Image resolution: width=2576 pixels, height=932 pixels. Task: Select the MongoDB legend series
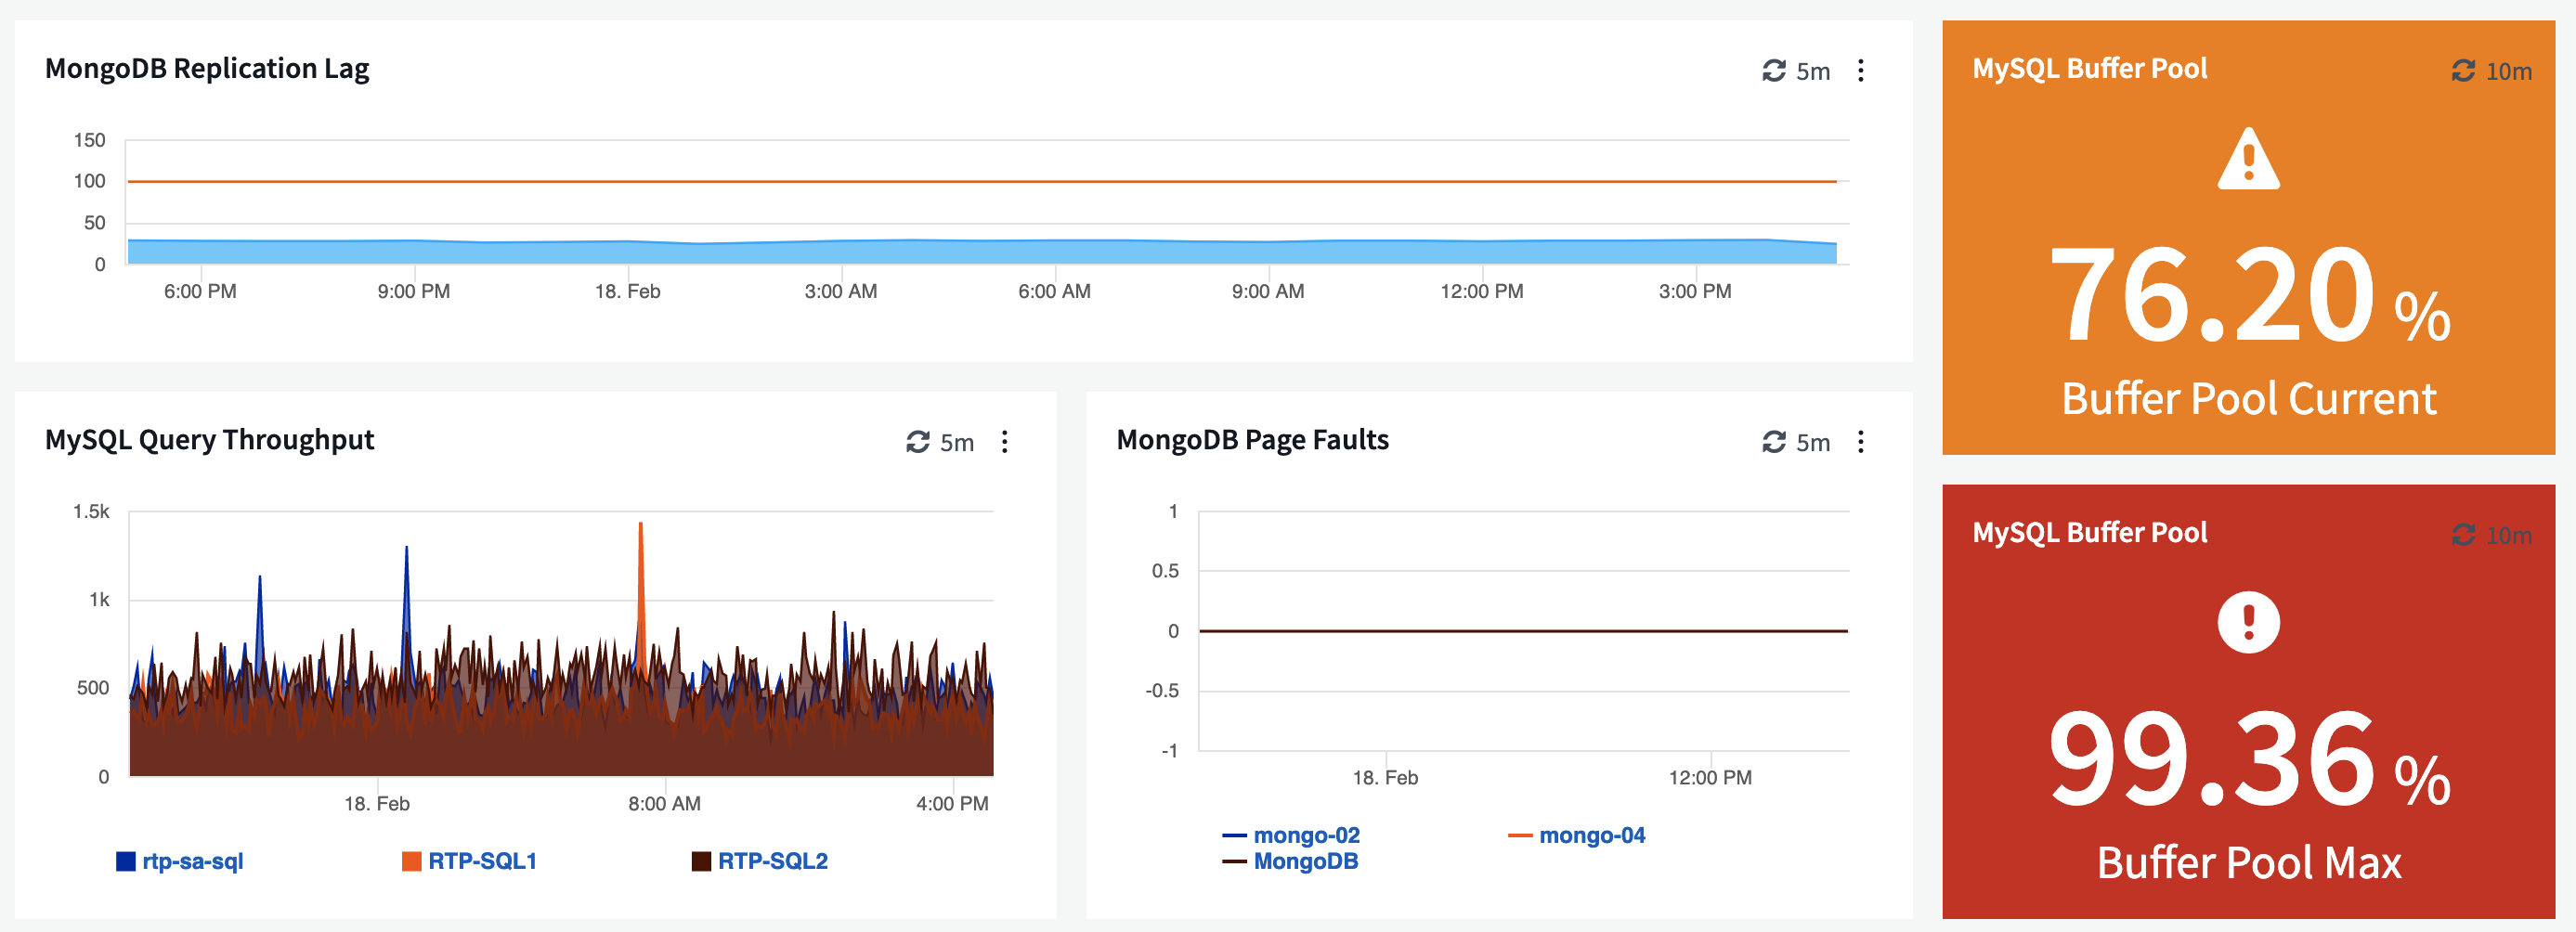pos(1305,861)
